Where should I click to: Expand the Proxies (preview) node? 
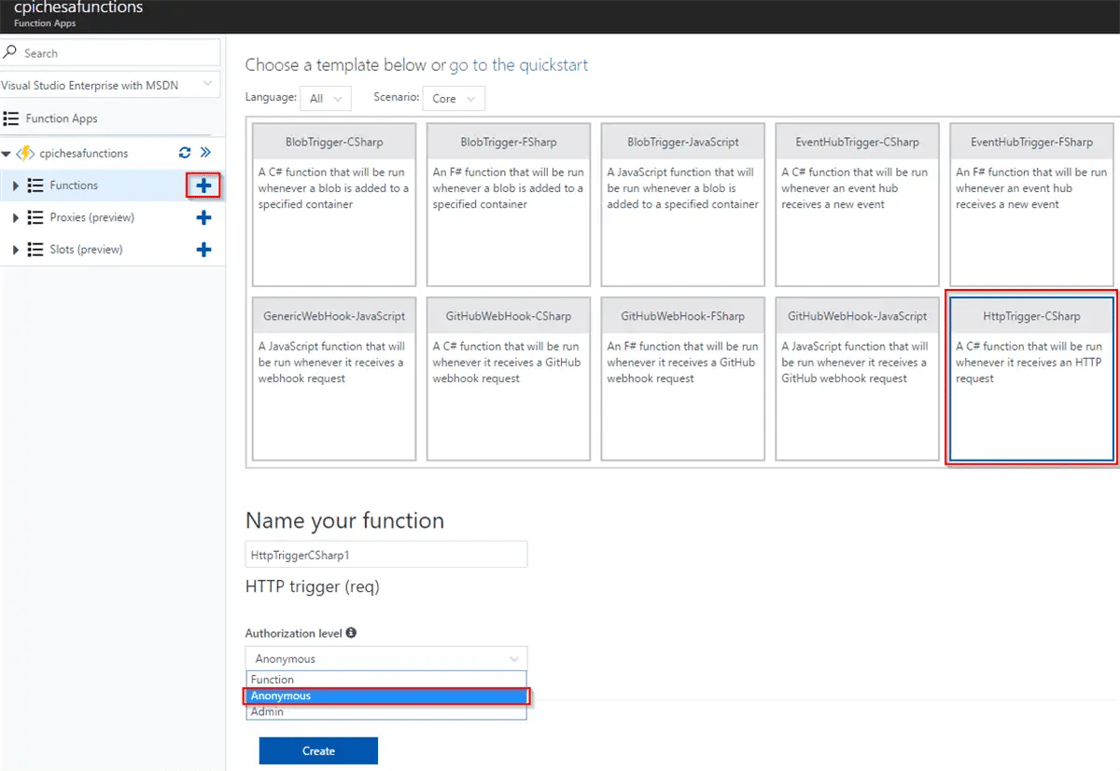click(x=17, y=217)
